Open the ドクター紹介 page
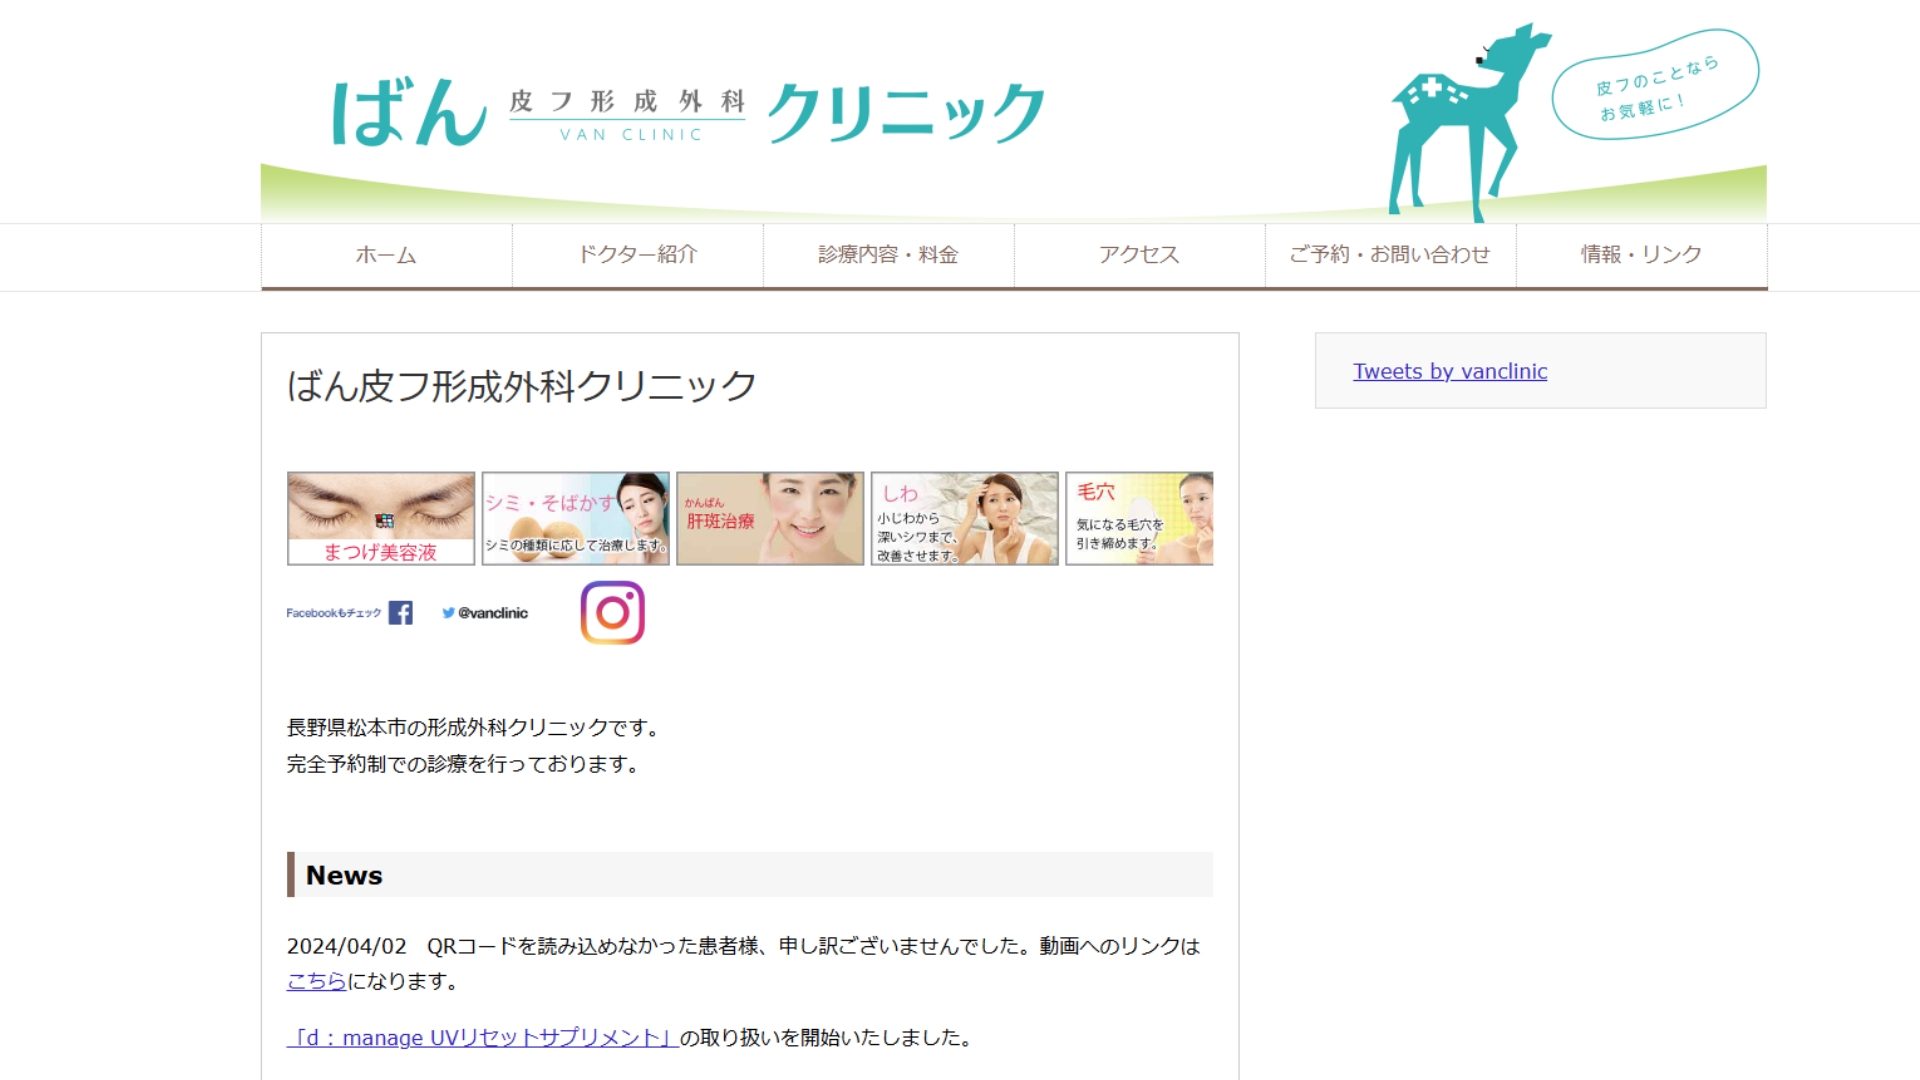 tap(638, 254)
